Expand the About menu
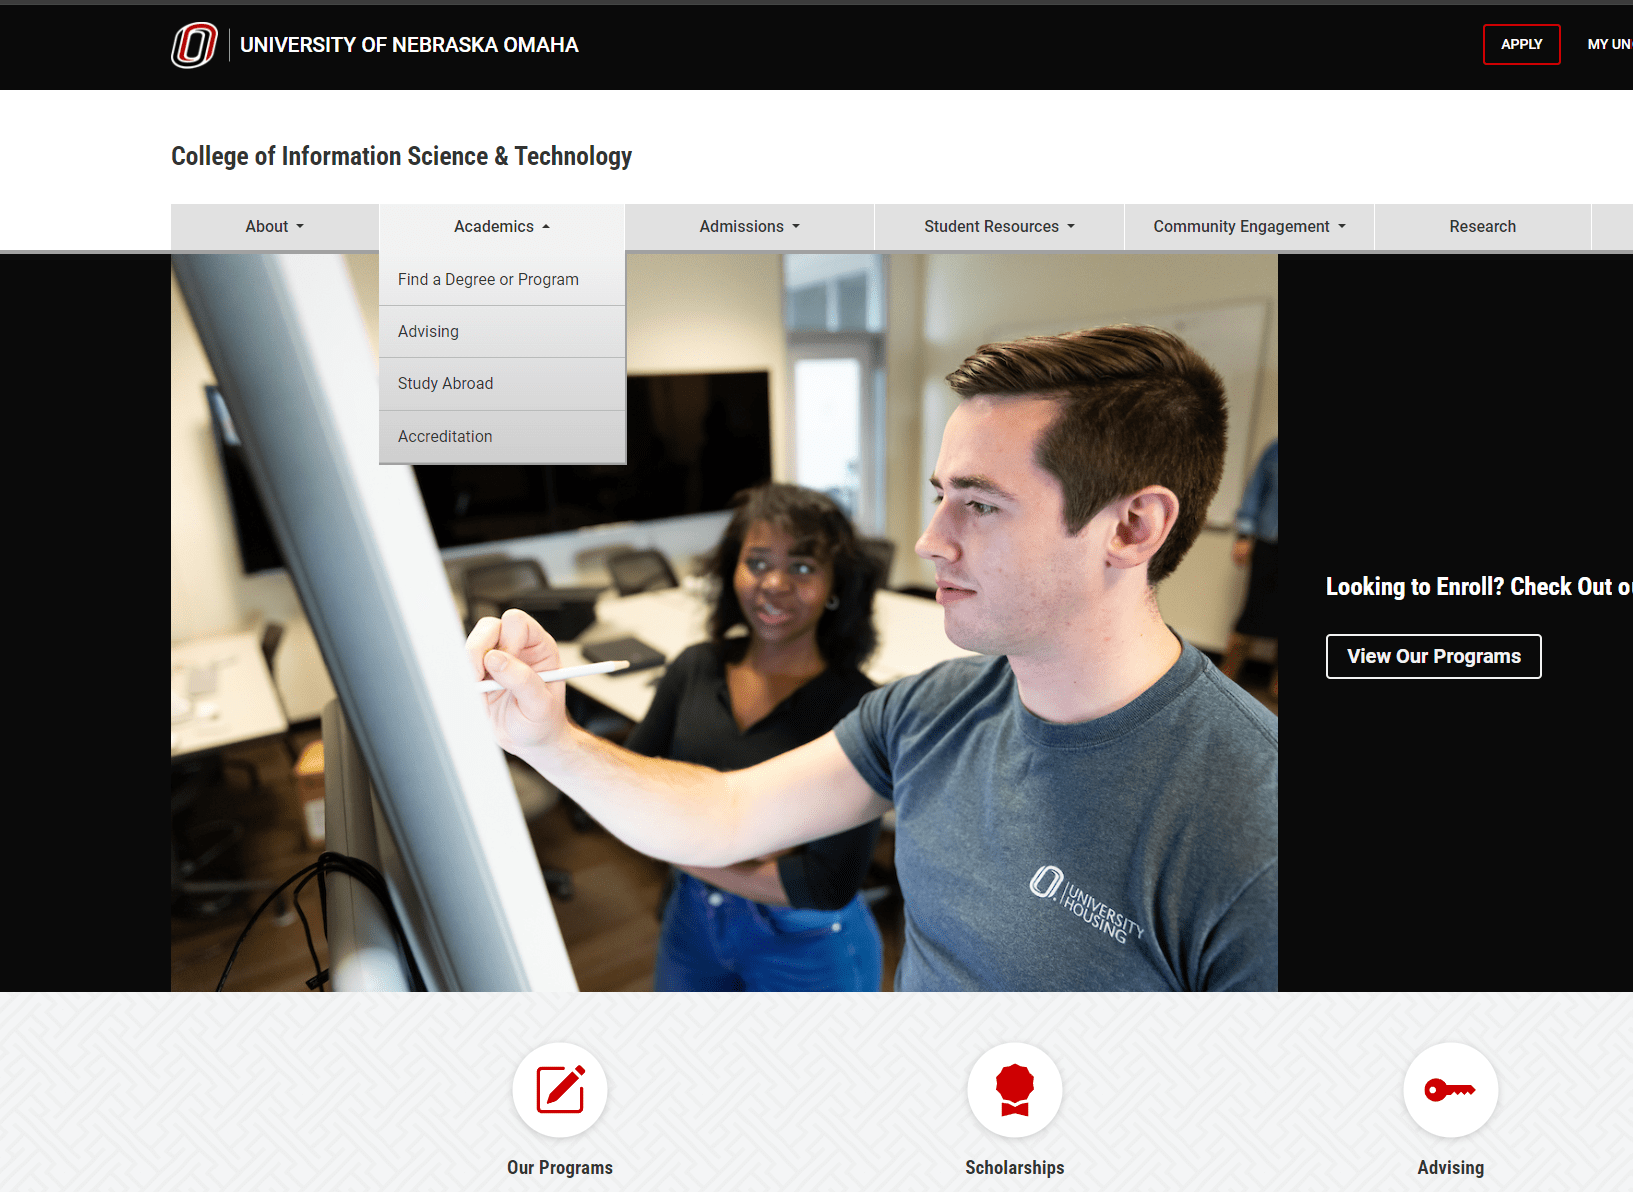Viewport: 1633px width, 1192px height. (x=275, y=227)
